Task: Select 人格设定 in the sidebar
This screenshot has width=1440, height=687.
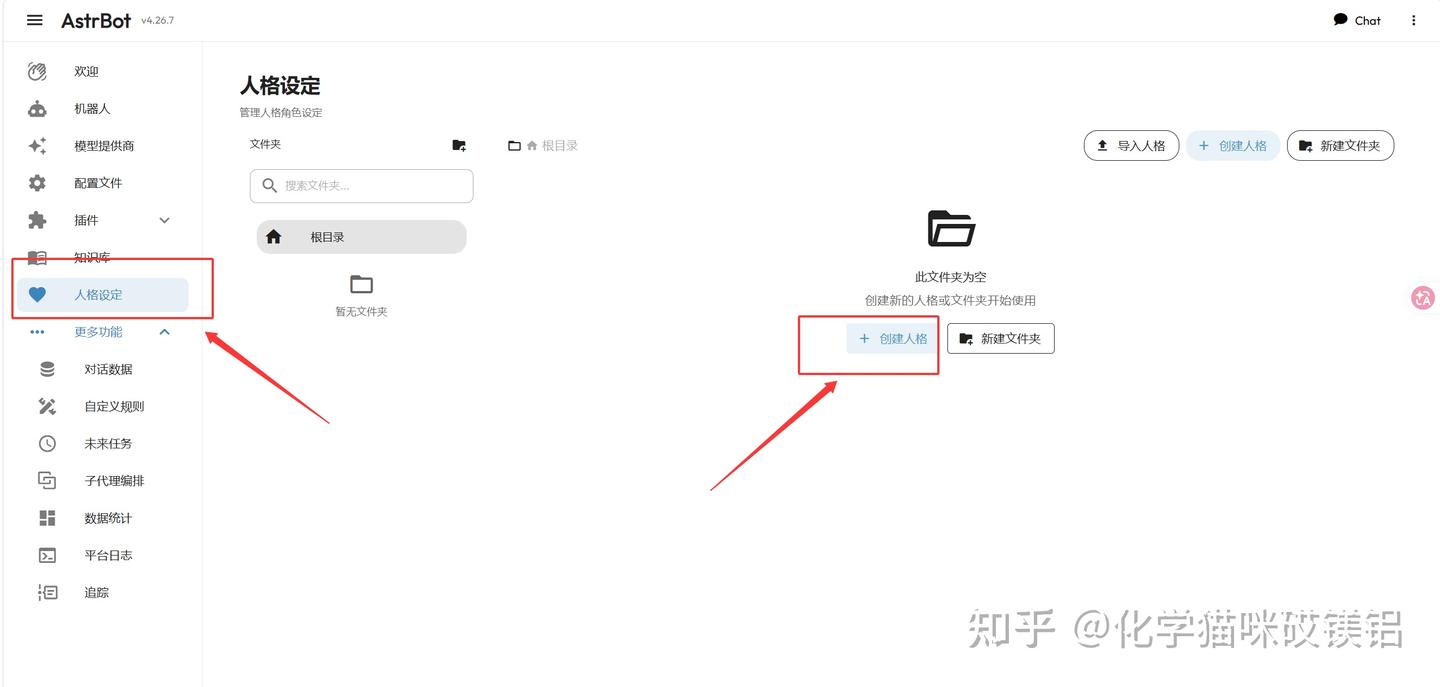Action: tap(102, 295)
